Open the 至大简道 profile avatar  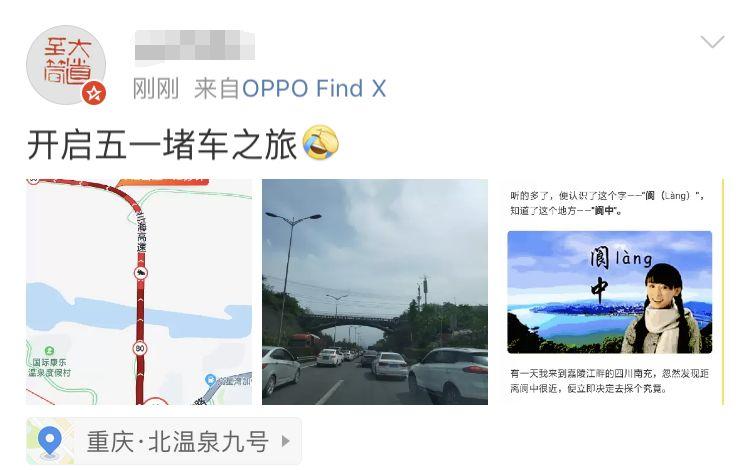tap(66, 65)
